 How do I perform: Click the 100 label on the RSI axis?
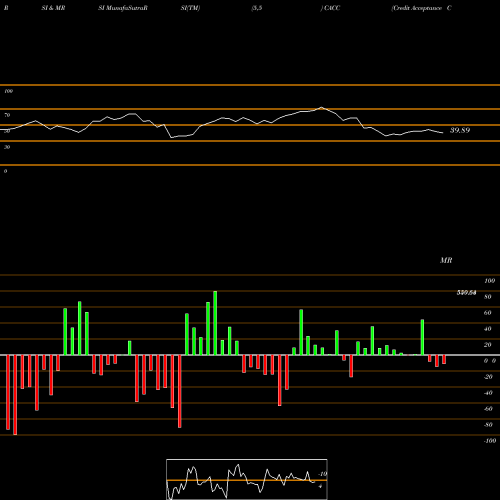(8, 91)
